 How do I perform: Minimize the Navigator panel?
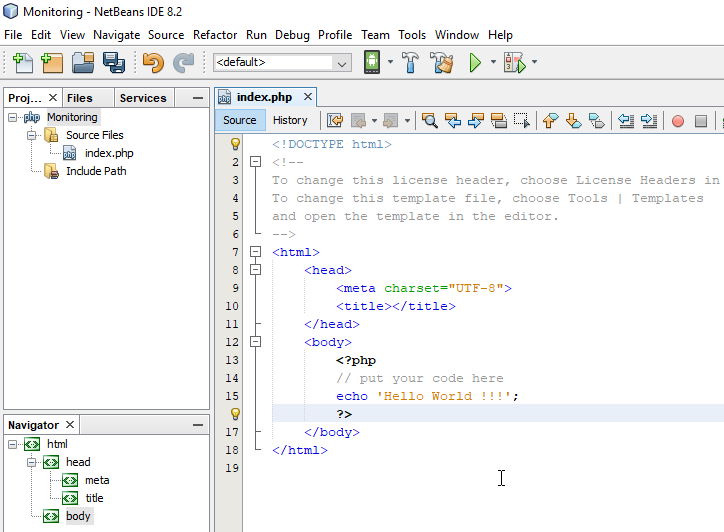[x=198, y=425]
